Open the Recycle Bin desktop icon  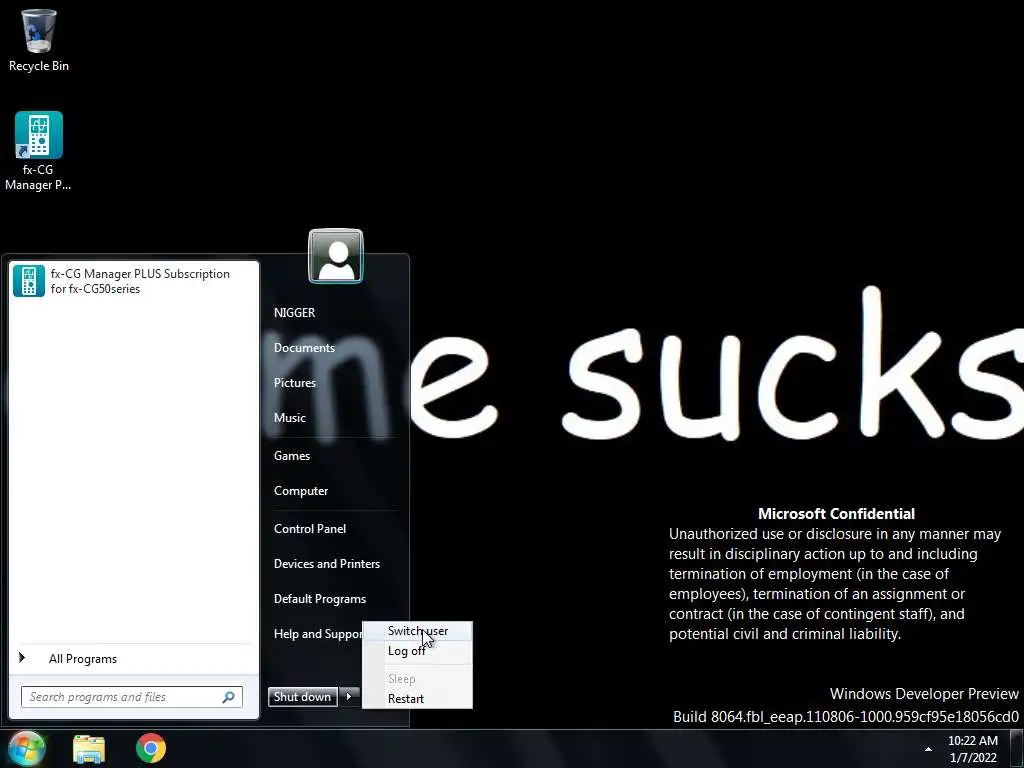click(x=39, y=40)
